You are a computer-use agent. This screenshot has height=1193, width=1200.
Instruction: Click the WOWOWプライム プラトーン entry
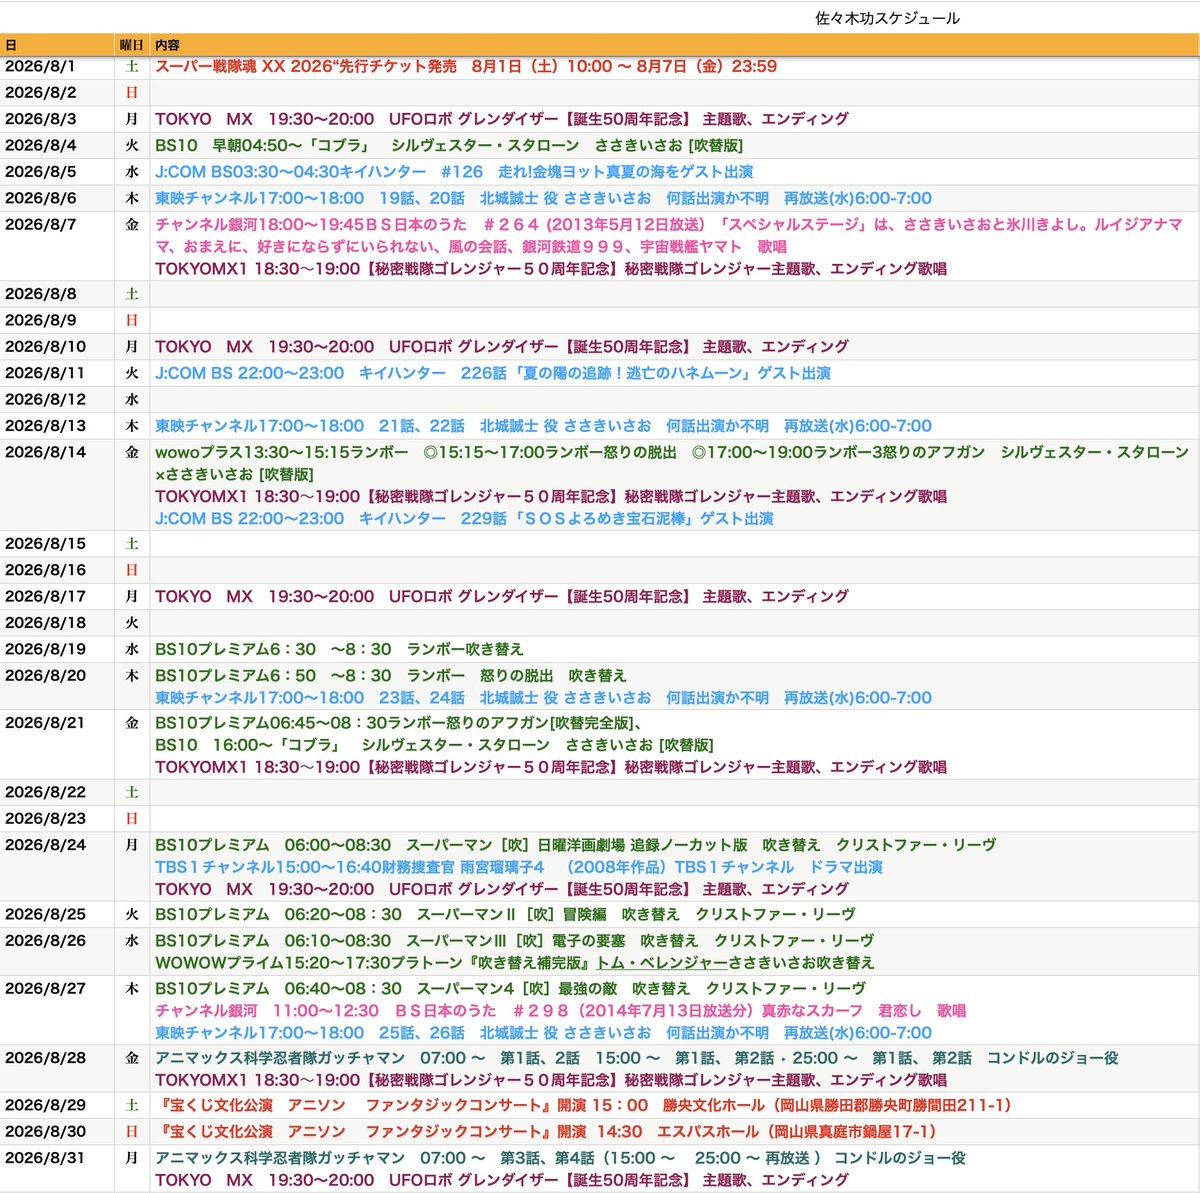tap(515, 962)
